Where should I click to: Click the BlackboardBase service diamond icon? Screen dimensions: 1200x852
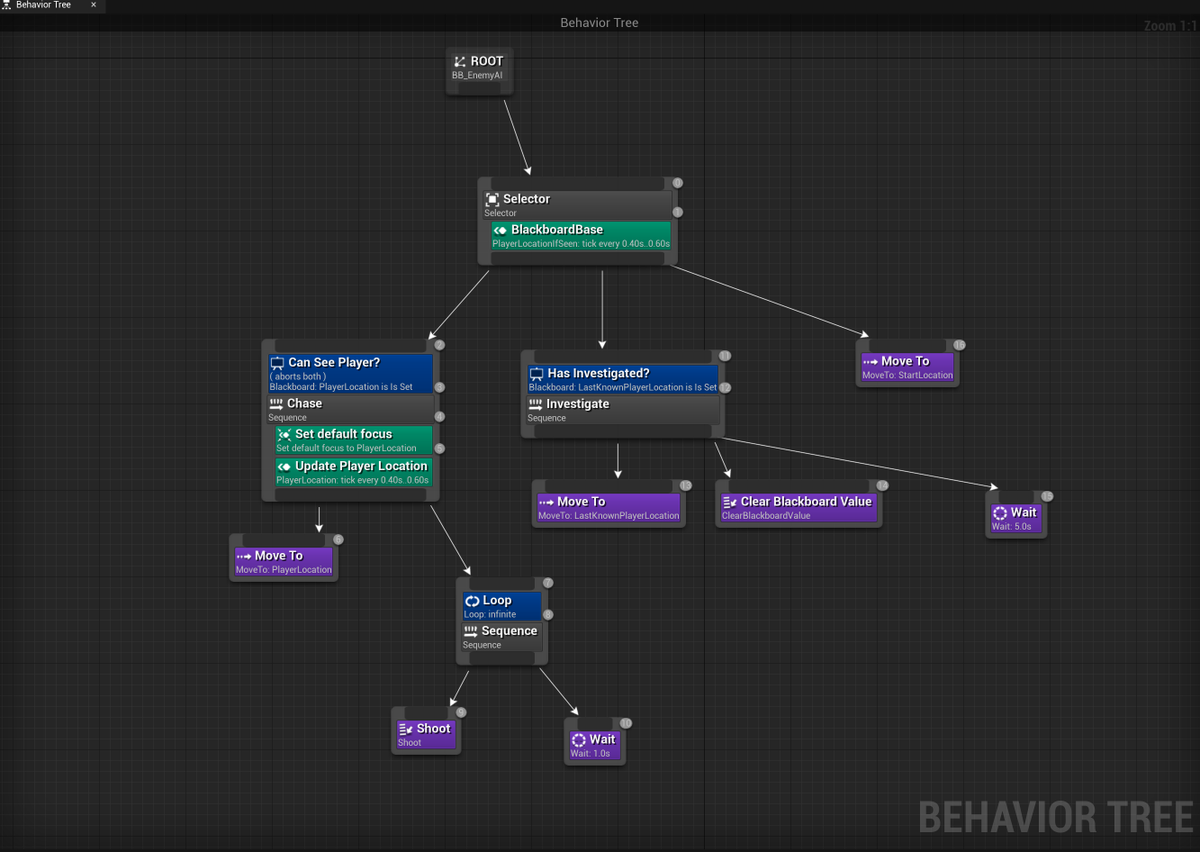click(500, 229)
